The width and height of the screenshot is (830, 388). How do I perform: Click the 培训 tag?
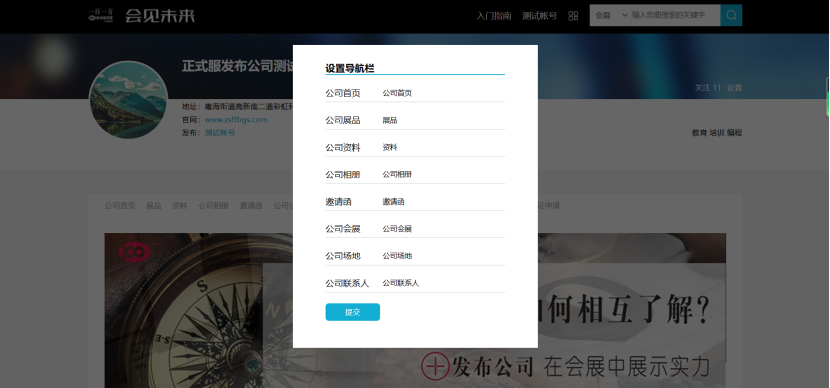(x=717, y=133)
